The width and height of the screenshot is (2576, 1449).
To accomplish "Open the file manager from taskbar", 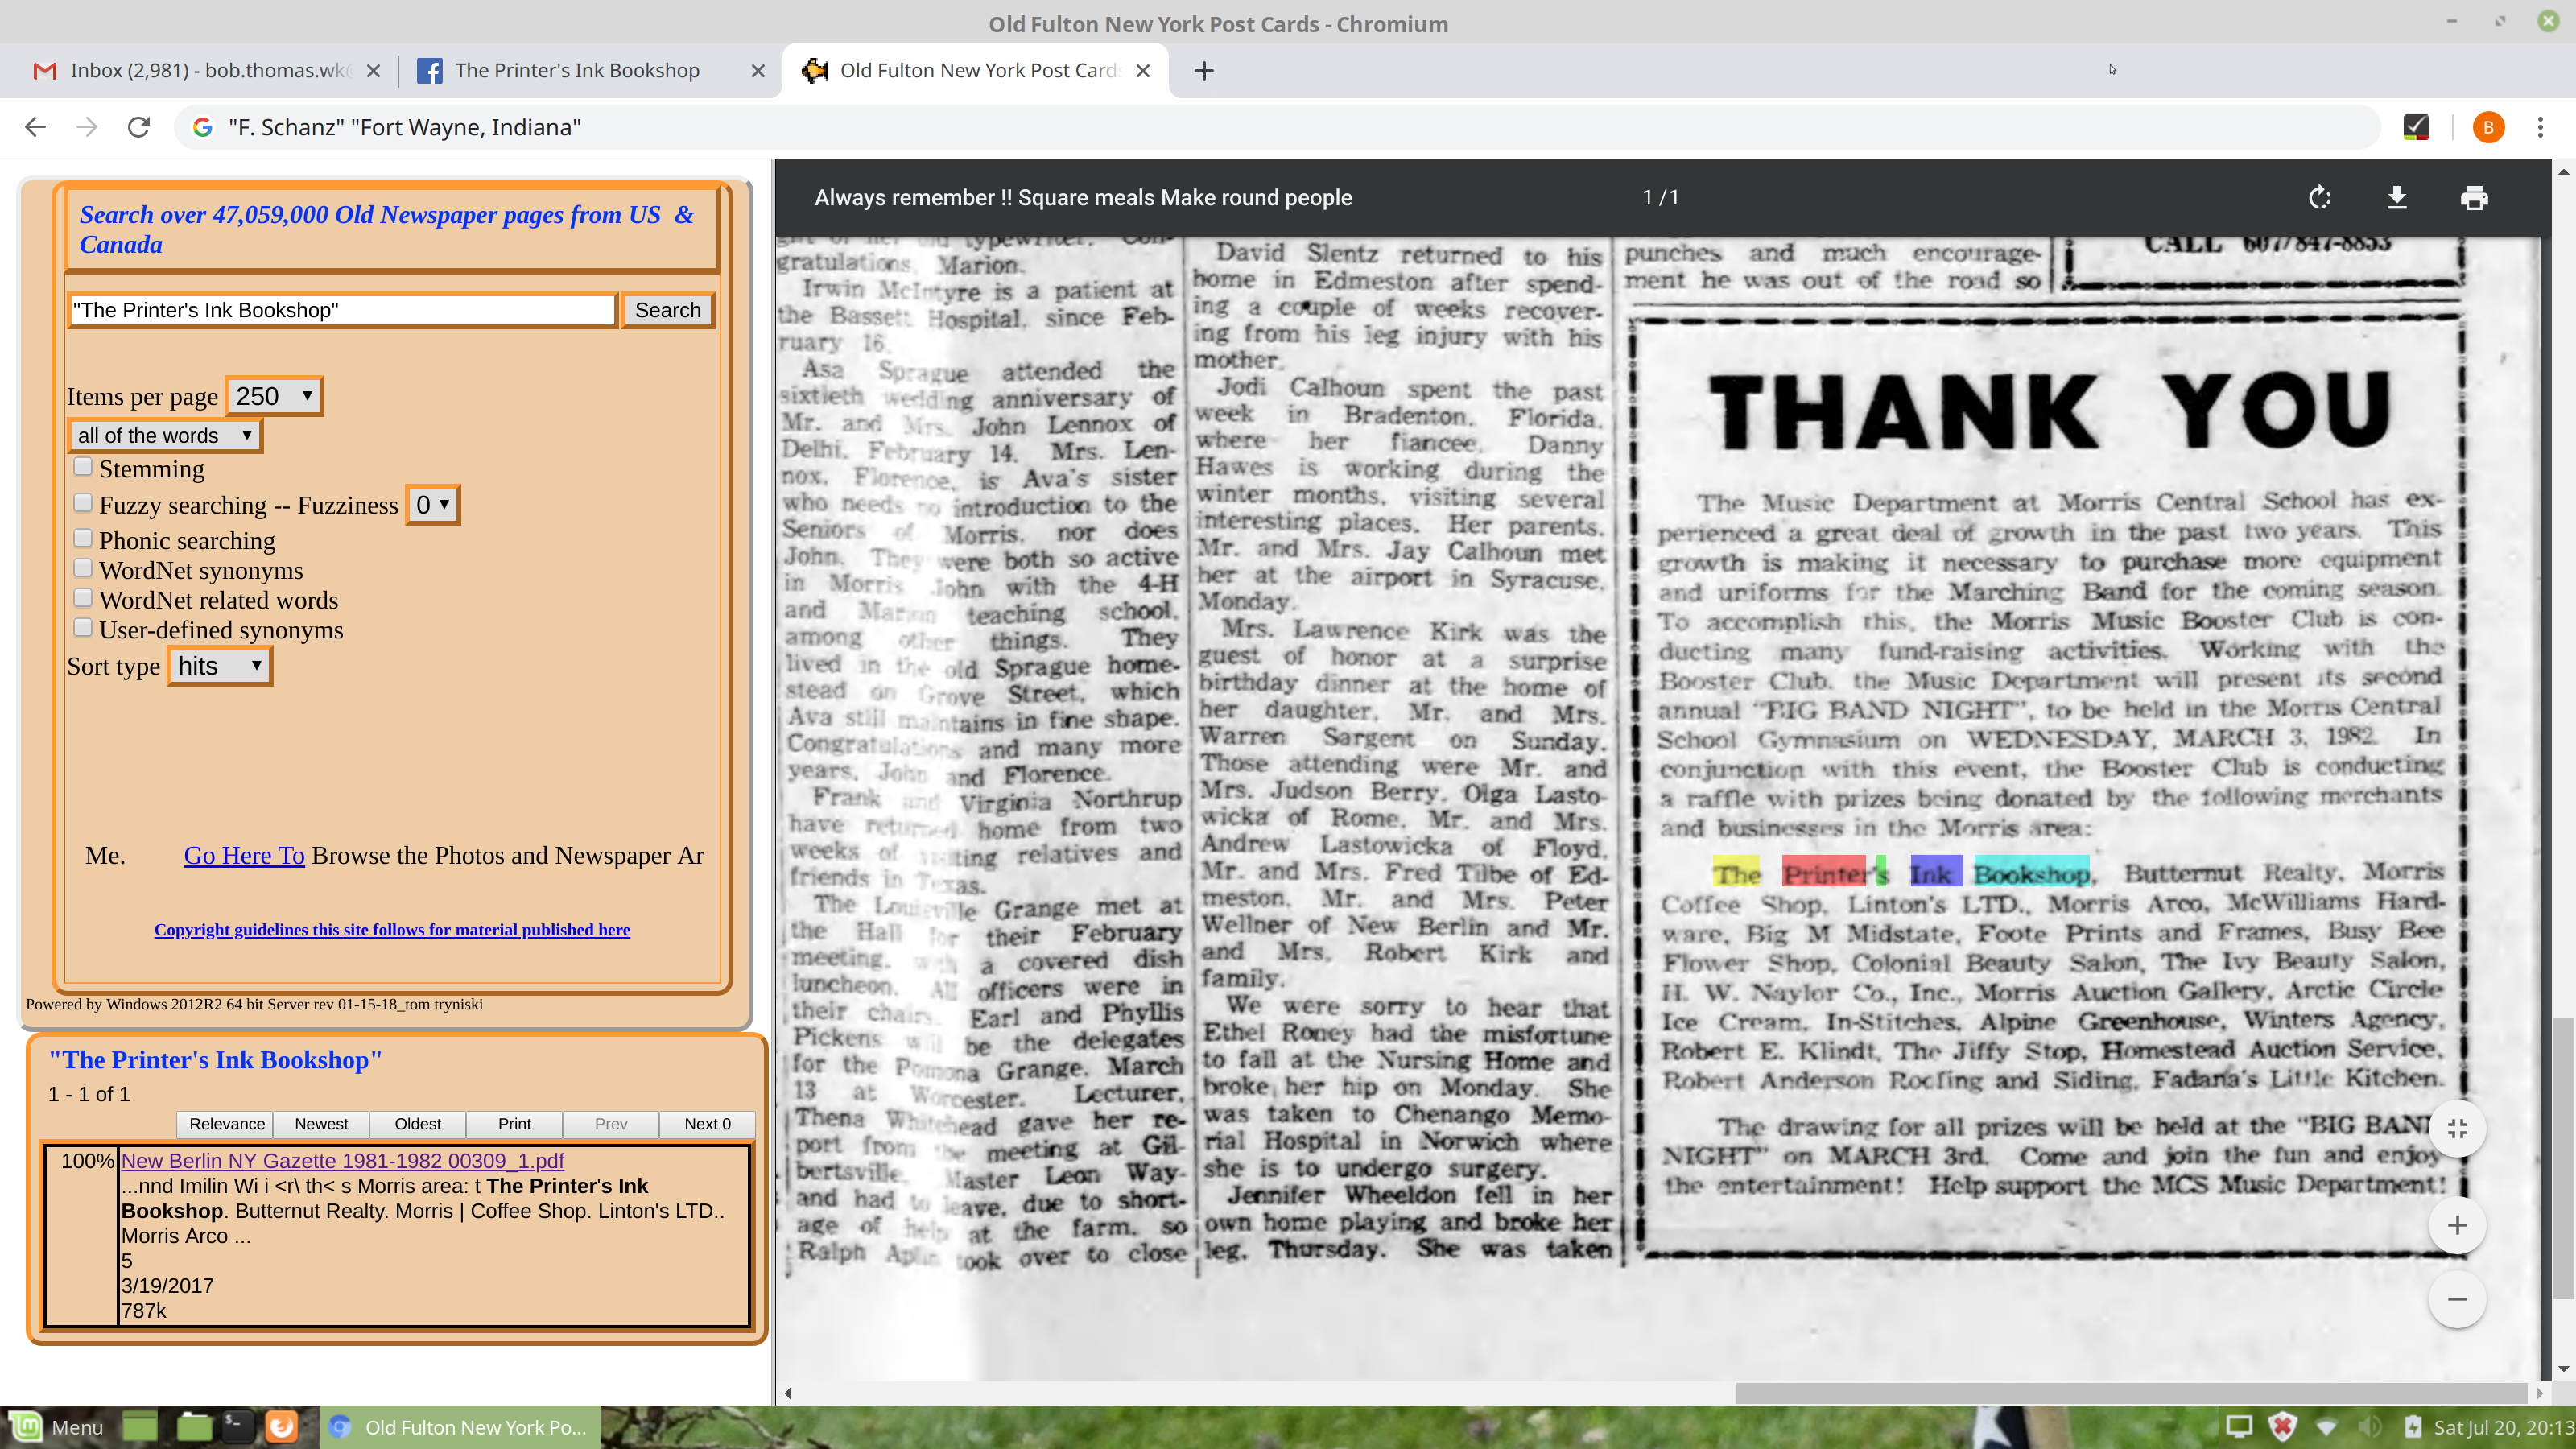I will coord(193,1427).
